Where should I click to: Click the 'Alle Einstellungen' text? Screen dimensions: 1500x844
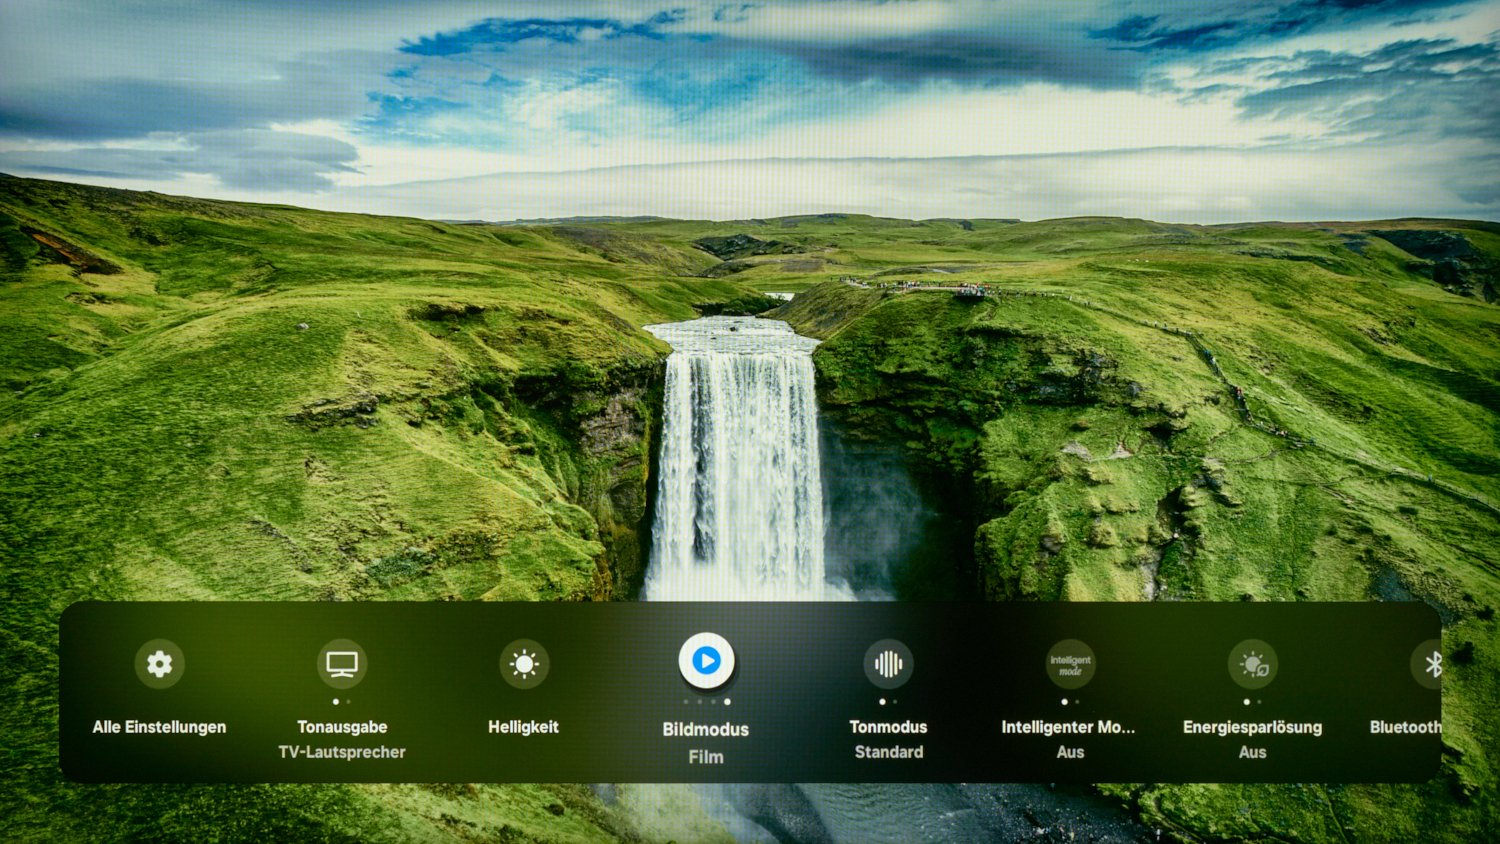(x=159, y=727)
